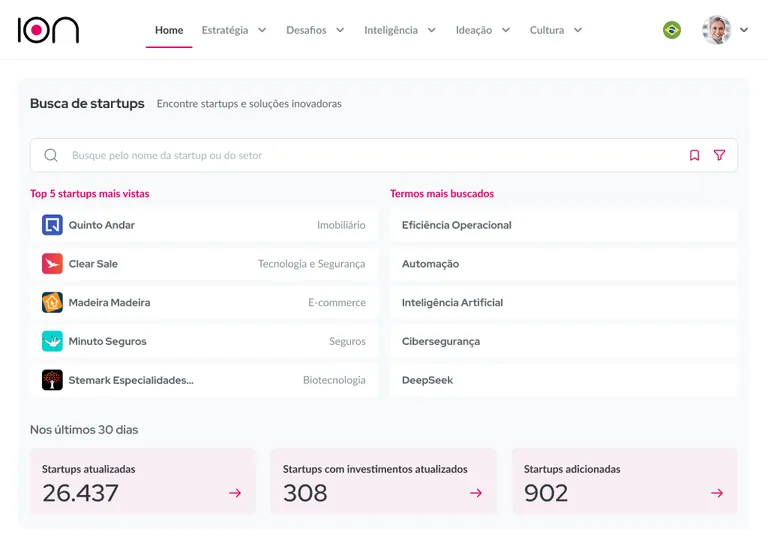
Task: Click the Biotecnologia sector label
Action: 334,380
